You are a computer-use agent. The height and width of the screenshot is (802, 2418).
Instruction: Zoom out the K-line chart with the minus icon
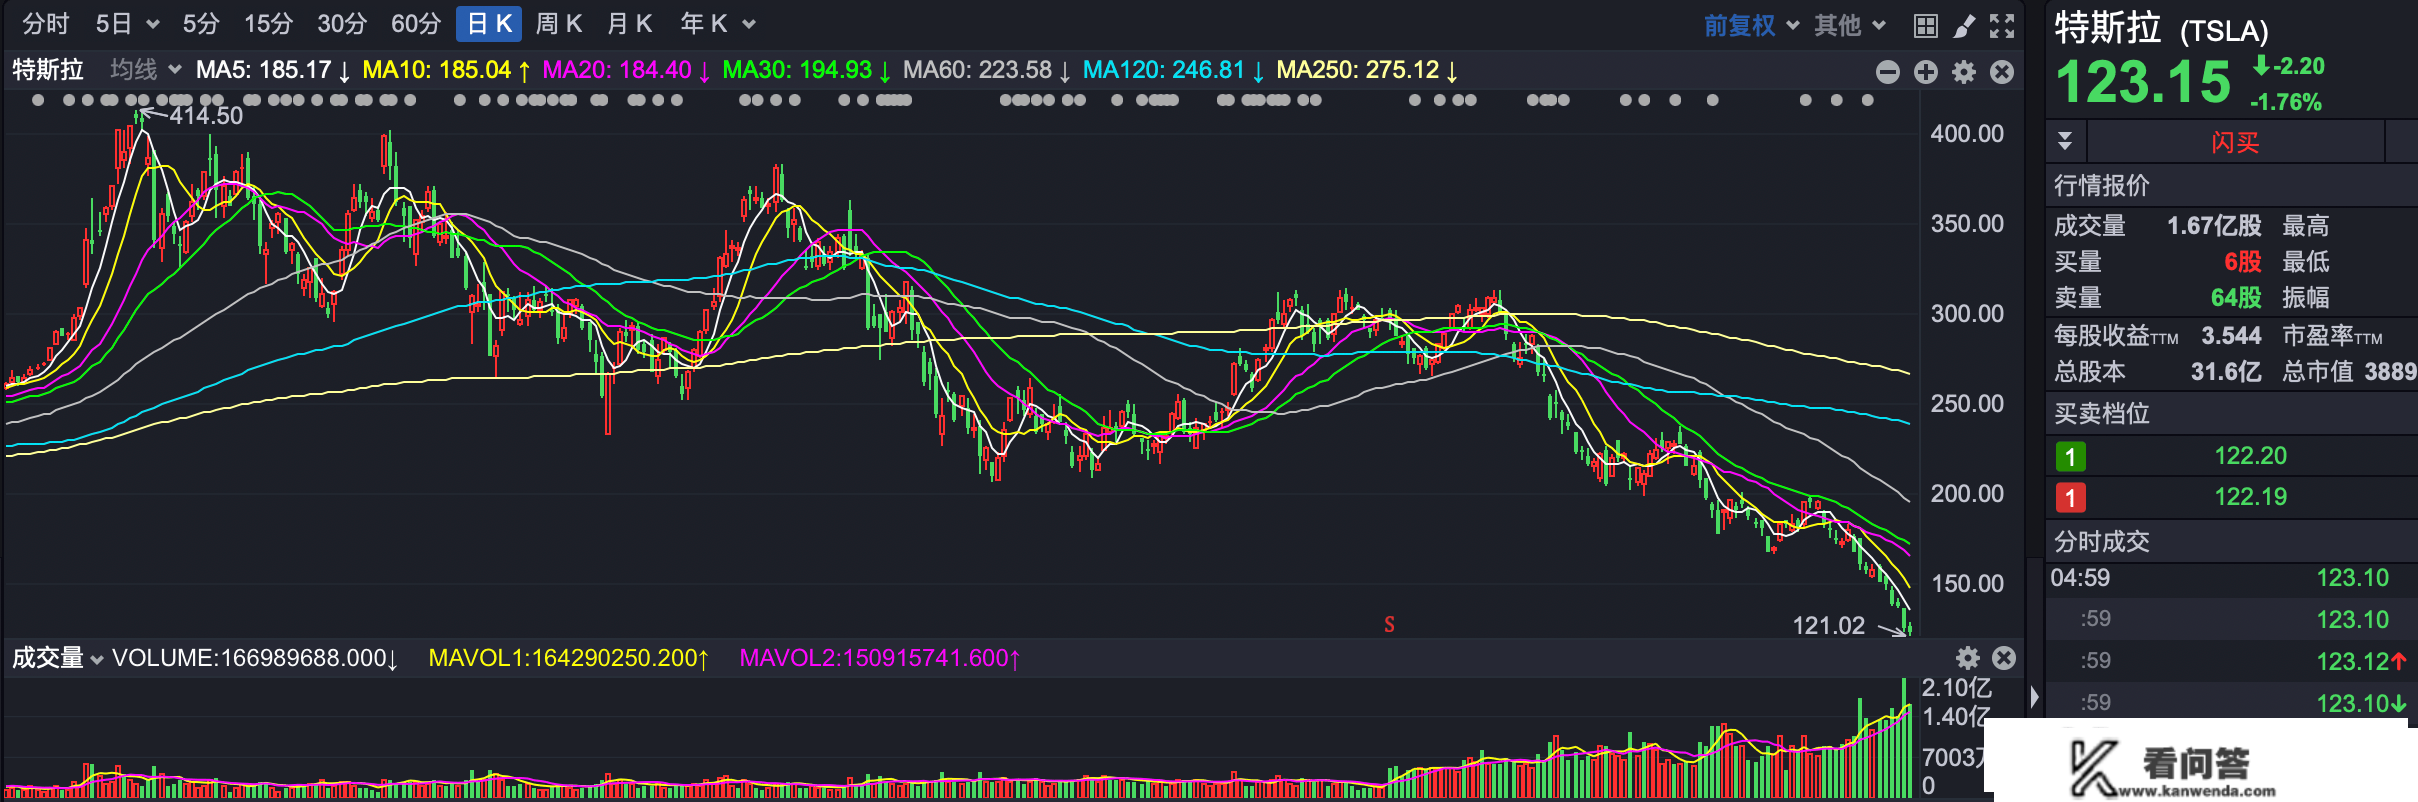(1888, 72)
